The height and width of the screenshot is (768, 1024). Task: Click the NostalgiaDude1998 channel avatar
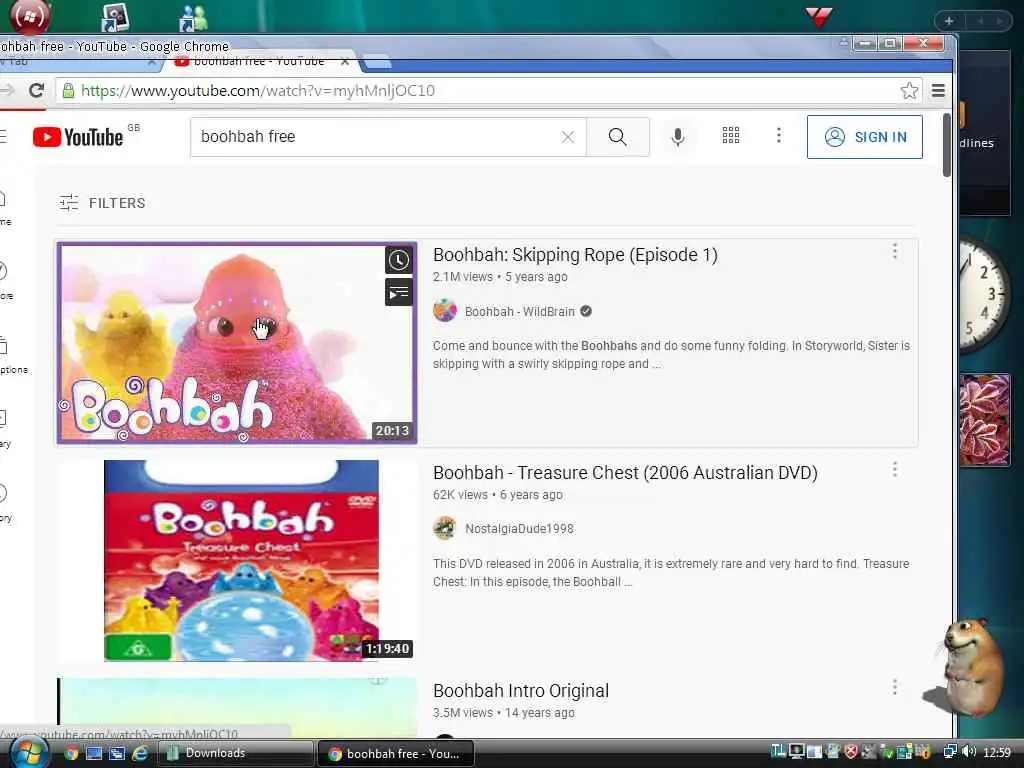(x=445, y=528)
